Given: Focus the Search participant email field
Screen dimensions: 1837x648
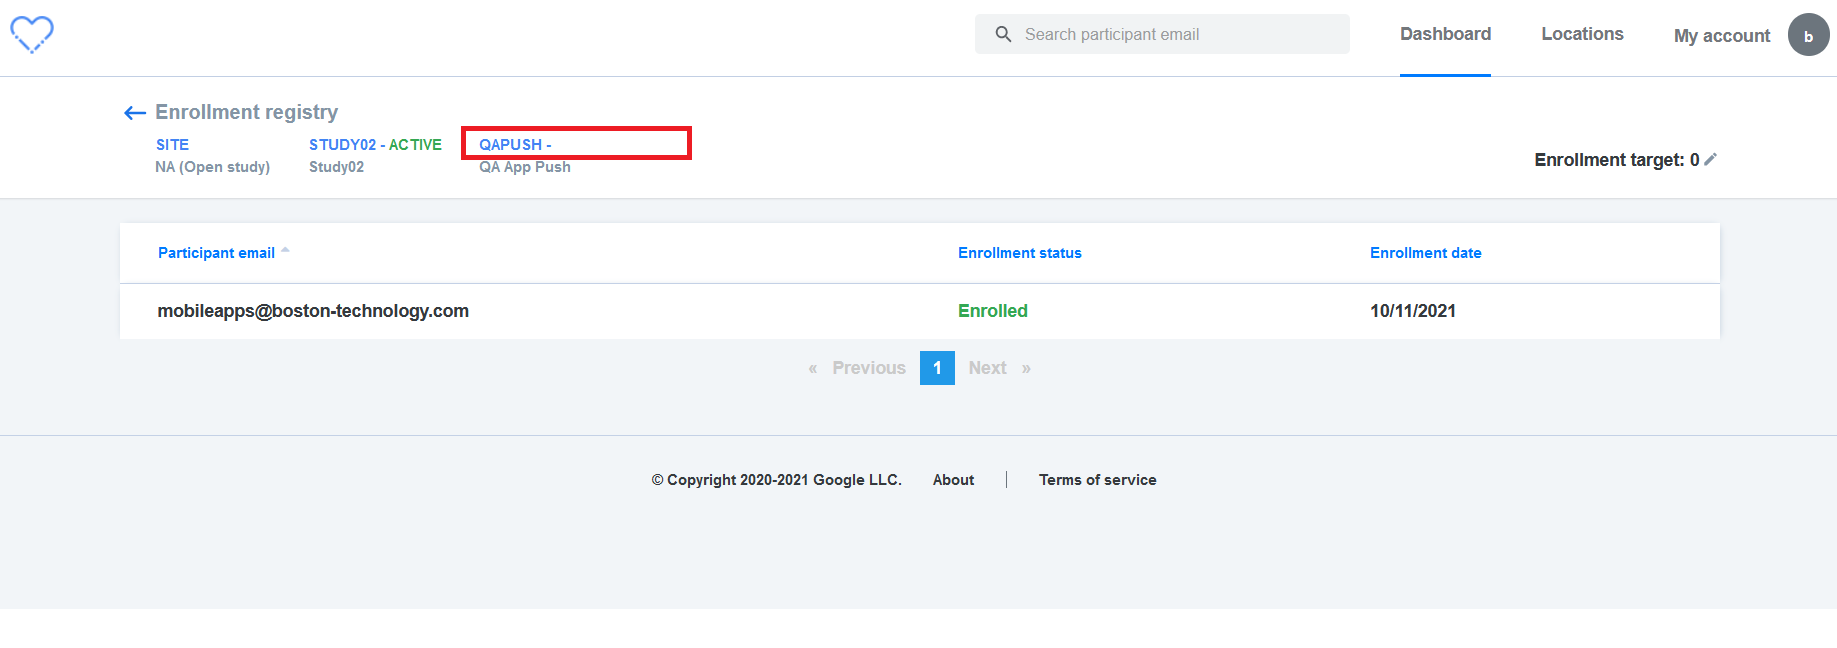Looking at the screenshot, I should click(1162, 34).
